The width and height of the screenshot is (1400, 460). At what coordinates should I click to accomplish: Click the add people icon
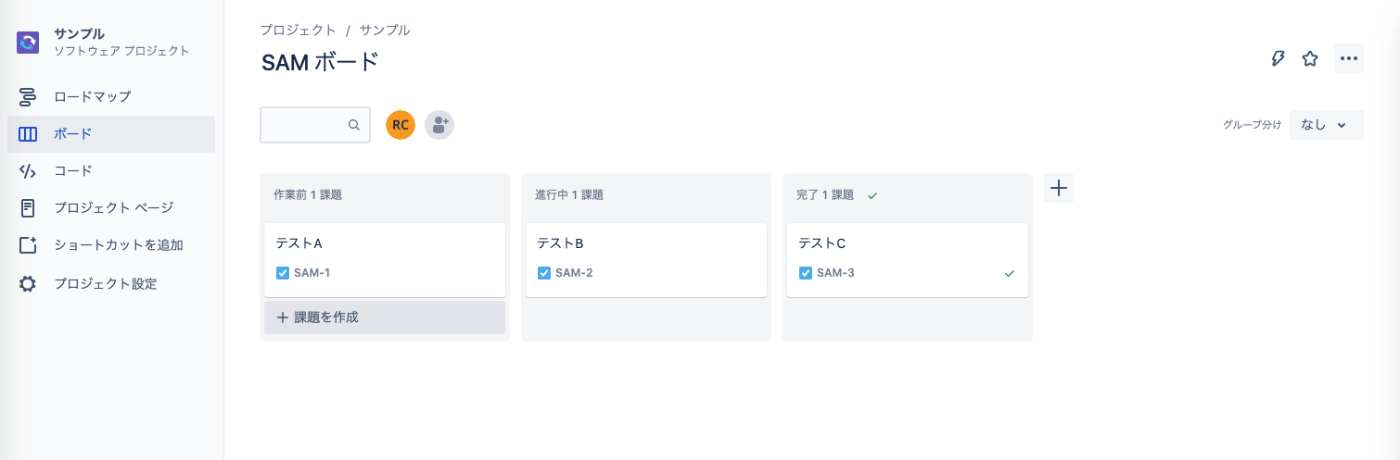[x=440, y=125]
